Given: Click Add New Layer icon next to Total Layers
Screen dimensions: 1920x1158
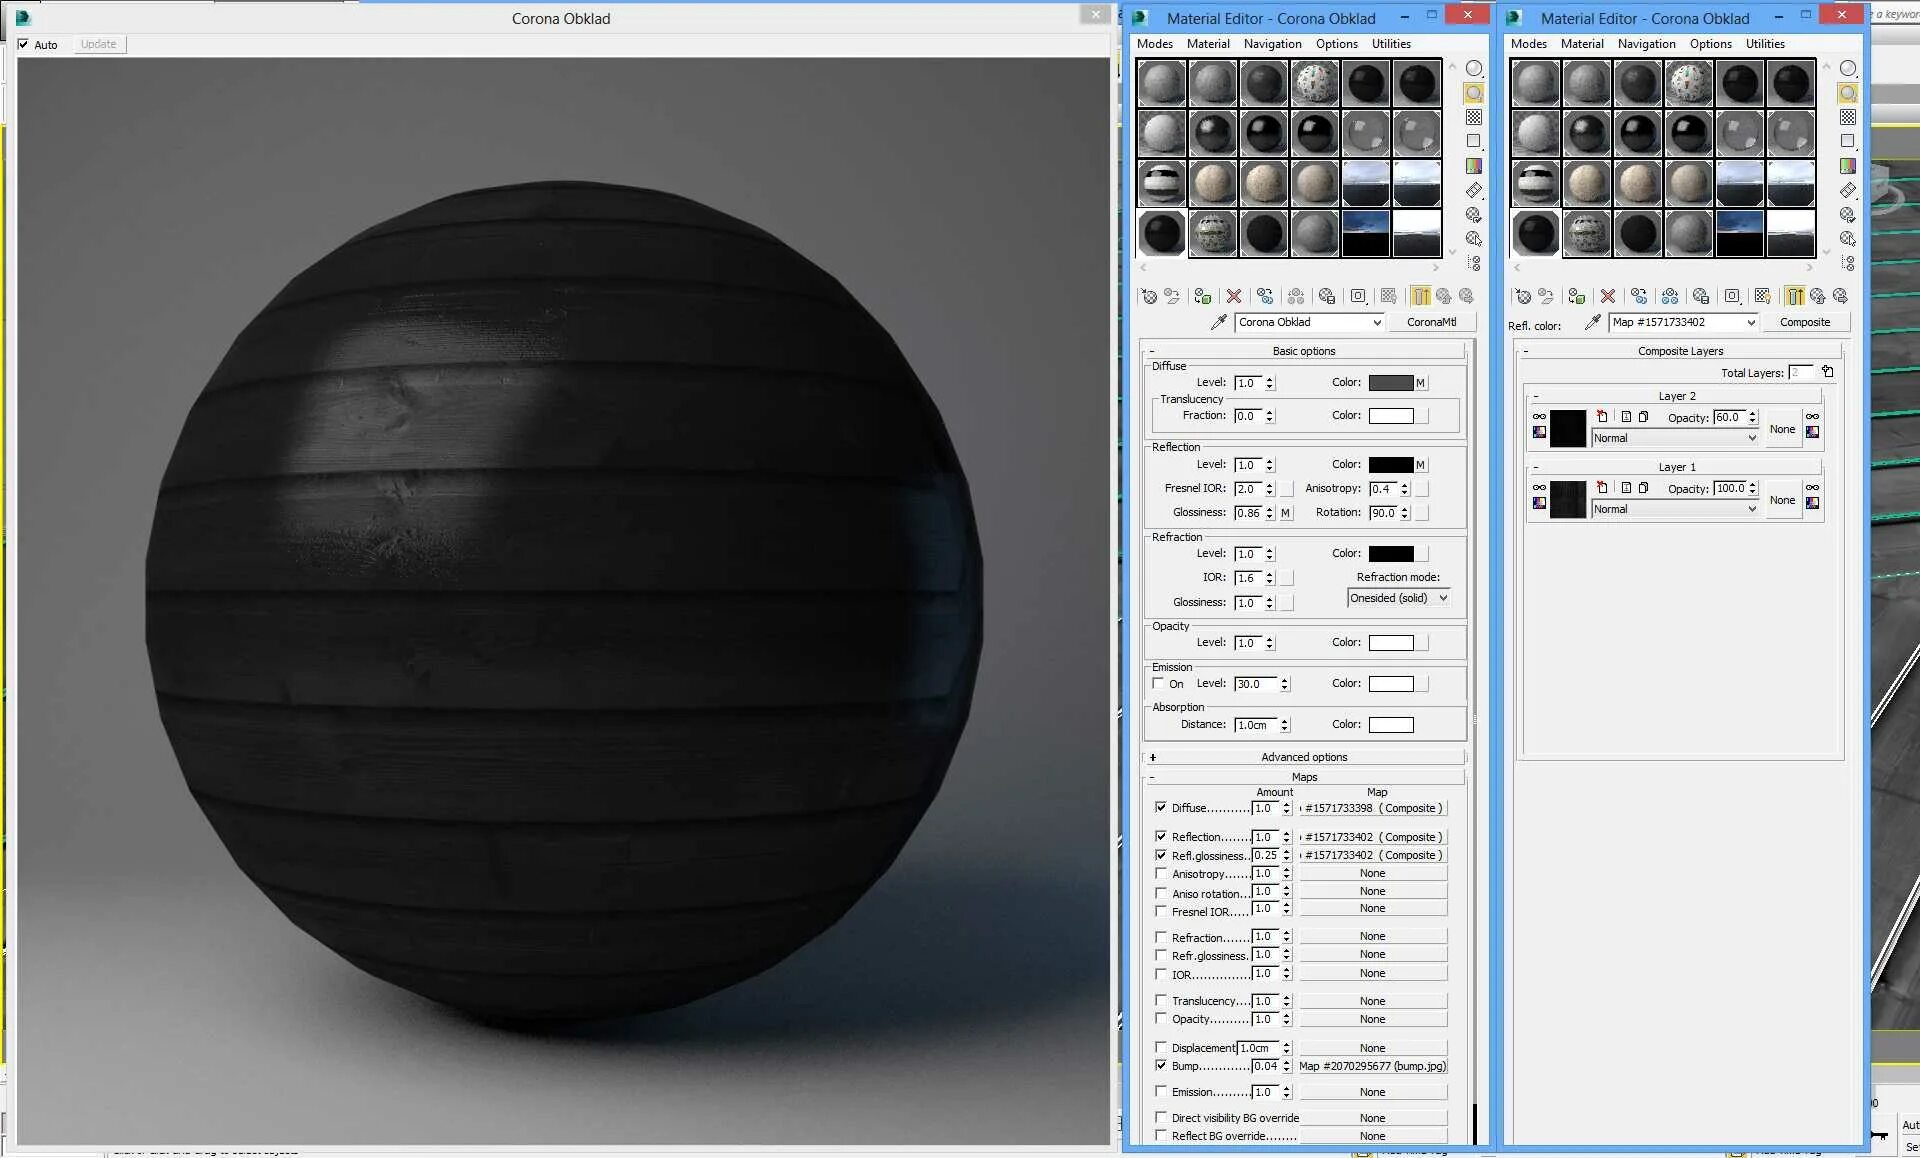Looking at the screenshot, I should coord(1828,372).
